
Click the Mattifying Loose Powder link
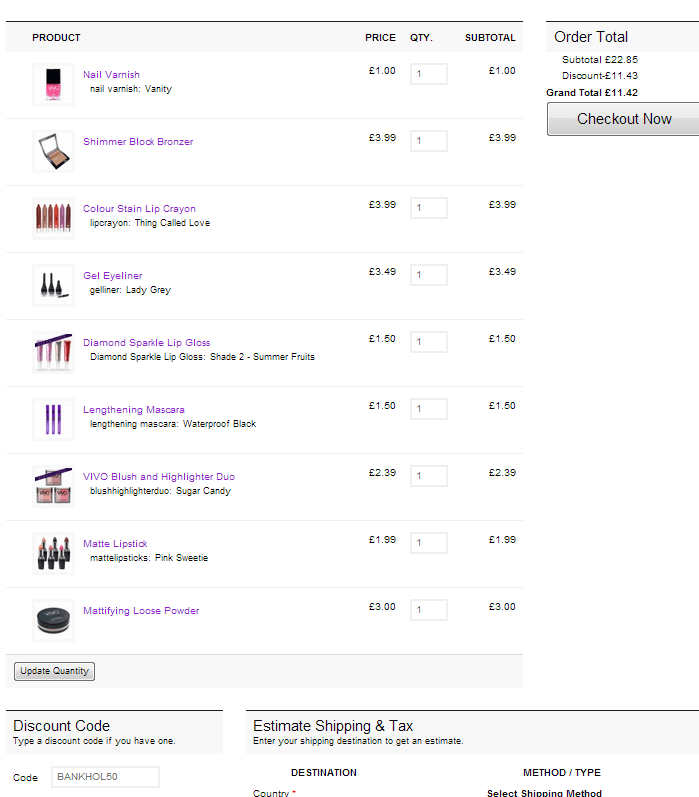pyautogui.click(x=141, y=611)
